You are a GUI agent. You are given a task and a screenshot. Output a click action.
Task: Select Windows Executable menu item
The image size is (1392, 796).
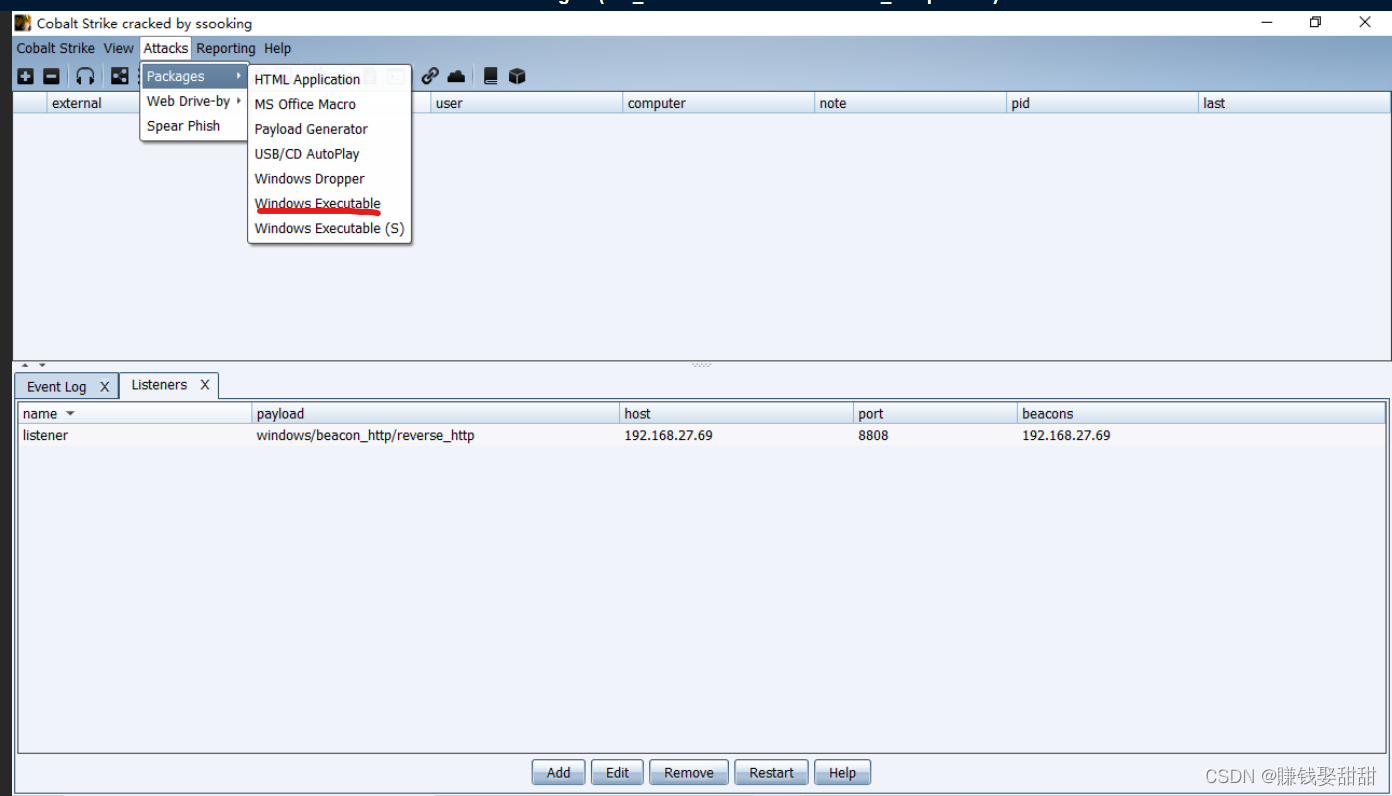329,204
